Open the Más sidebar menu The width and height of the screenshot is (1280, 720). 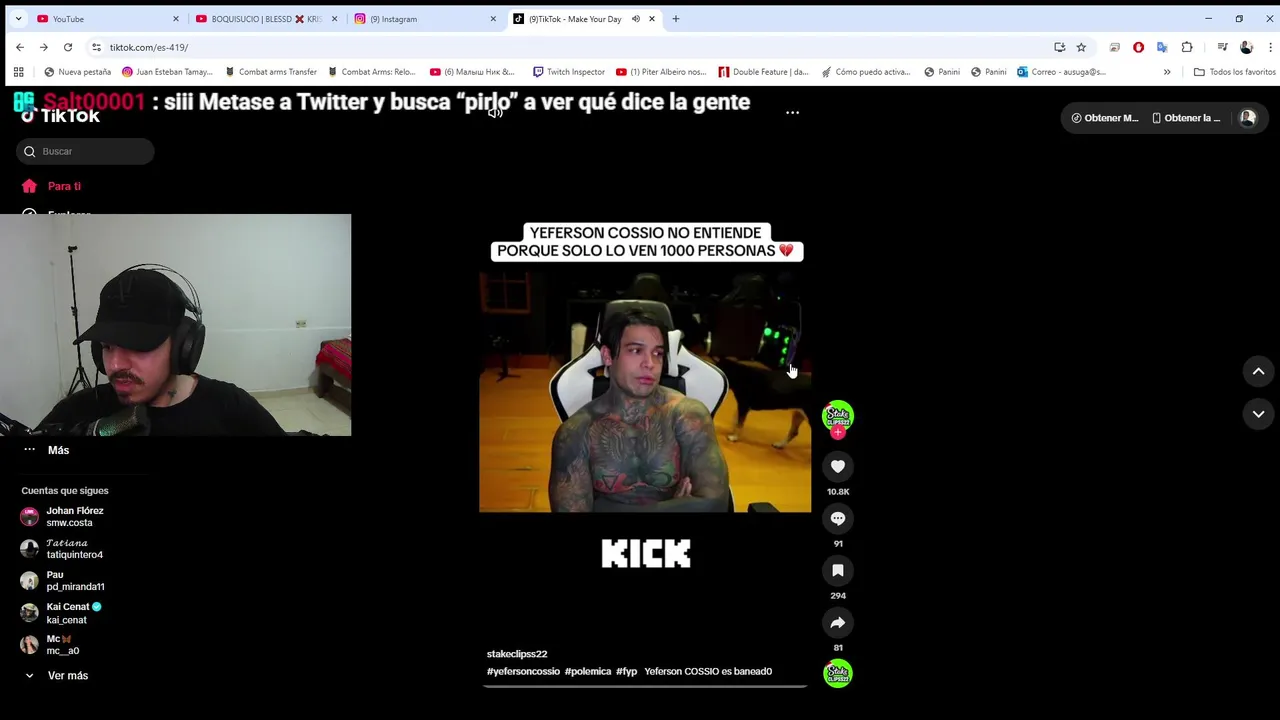pyautogui.click(x=46, y=450)
